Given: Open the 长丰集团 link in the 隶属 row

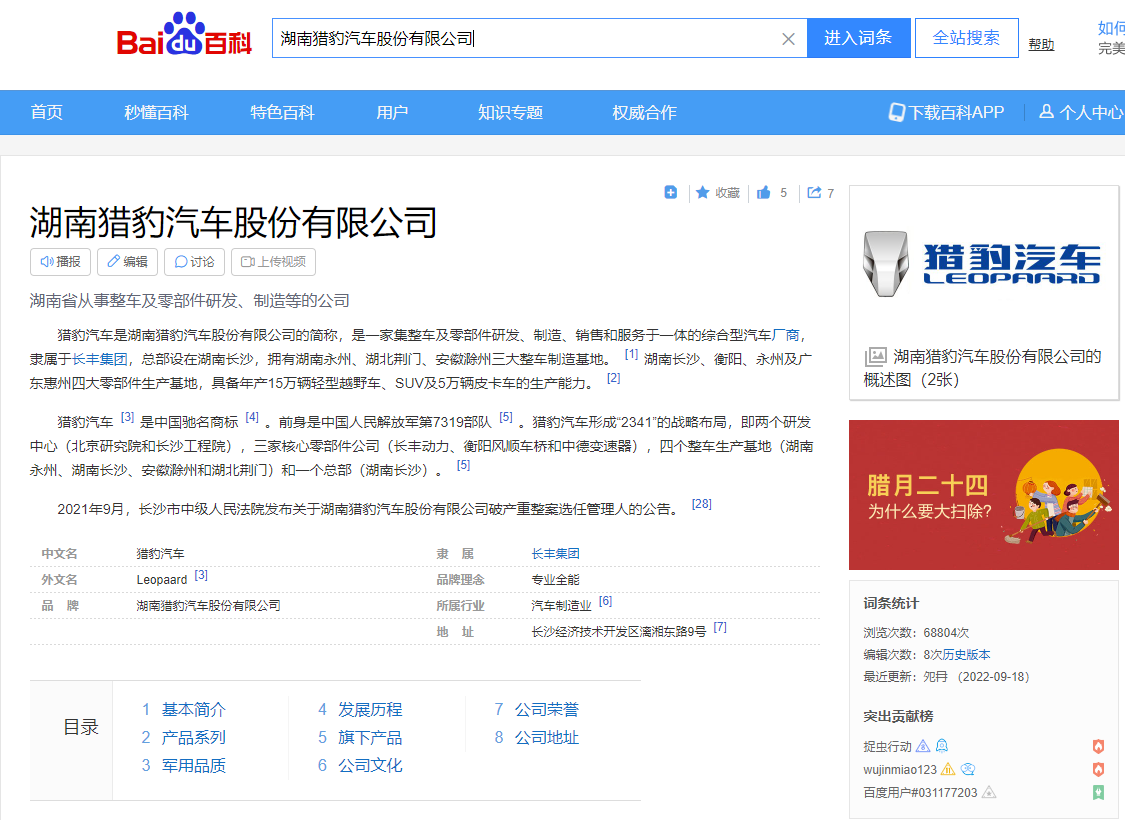Looking at the screenshot, I should (555, 554).
